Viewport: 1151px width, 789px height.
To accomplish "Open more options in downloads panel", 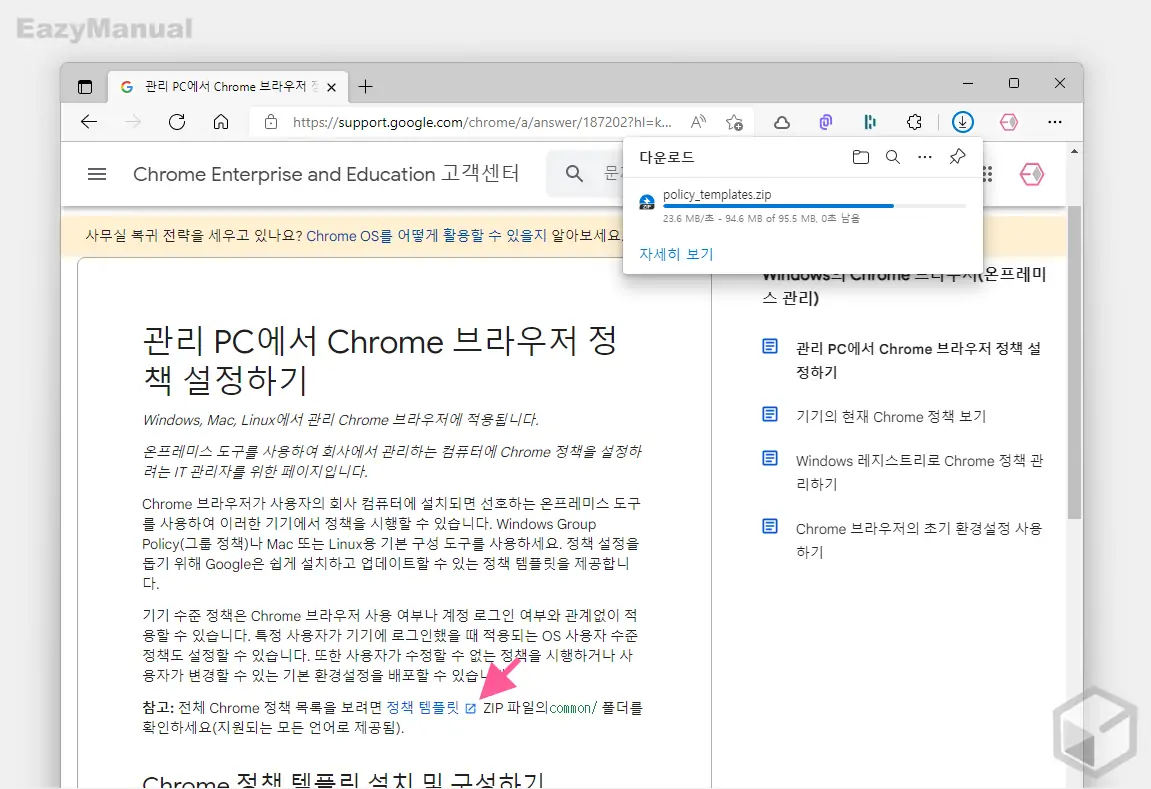I will (925, 157).
